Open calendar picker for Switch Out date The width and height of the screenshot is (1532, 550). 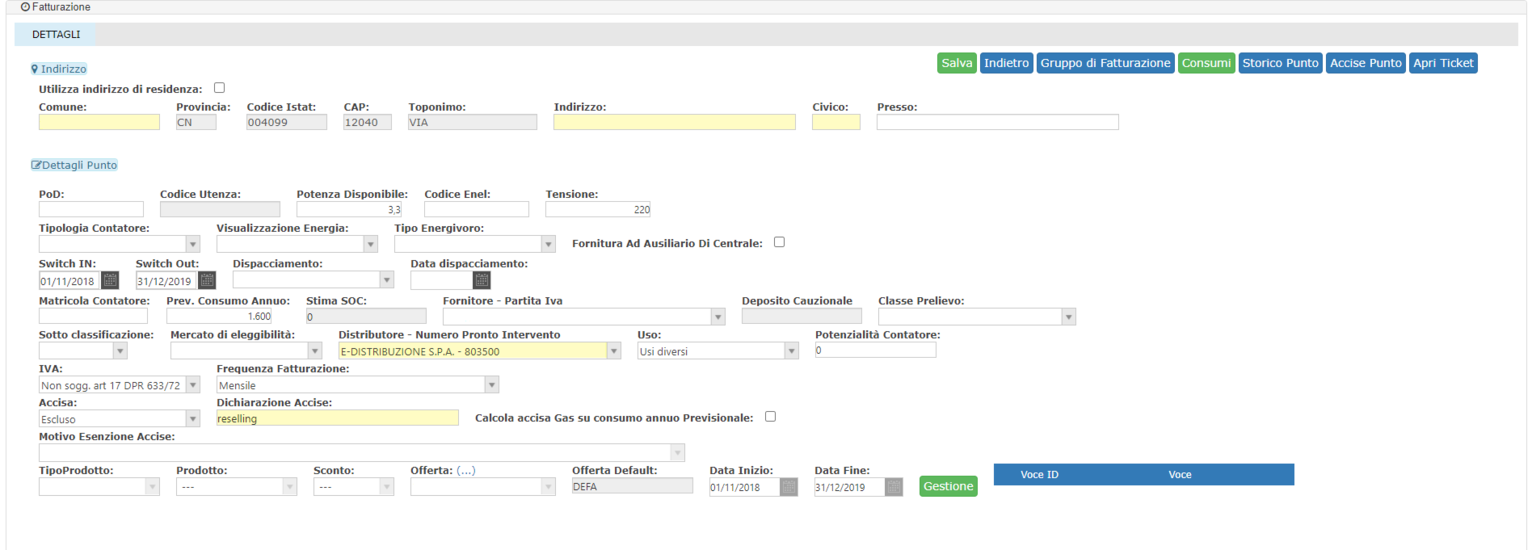(x=207, y=280)
